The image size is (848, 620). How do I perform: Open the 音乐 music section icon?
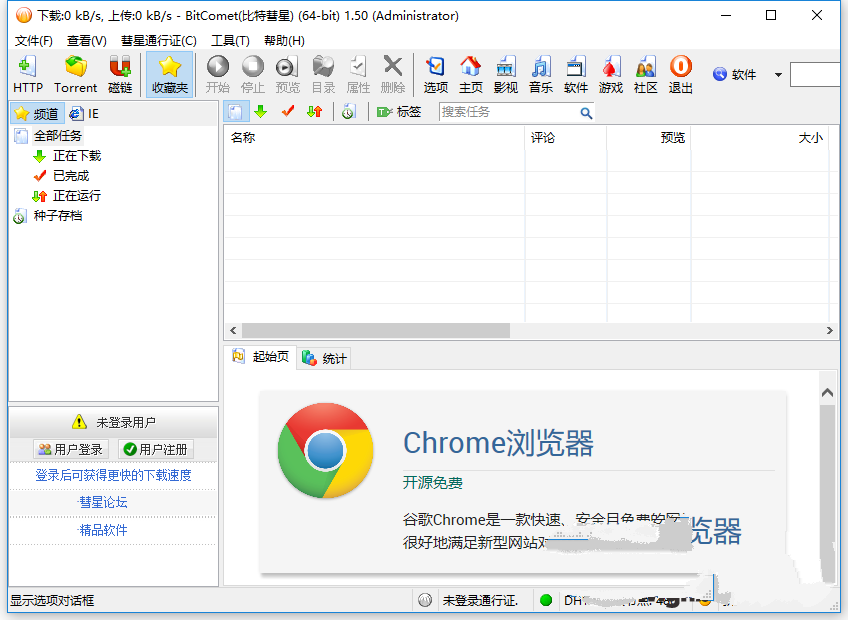(541, 74)
